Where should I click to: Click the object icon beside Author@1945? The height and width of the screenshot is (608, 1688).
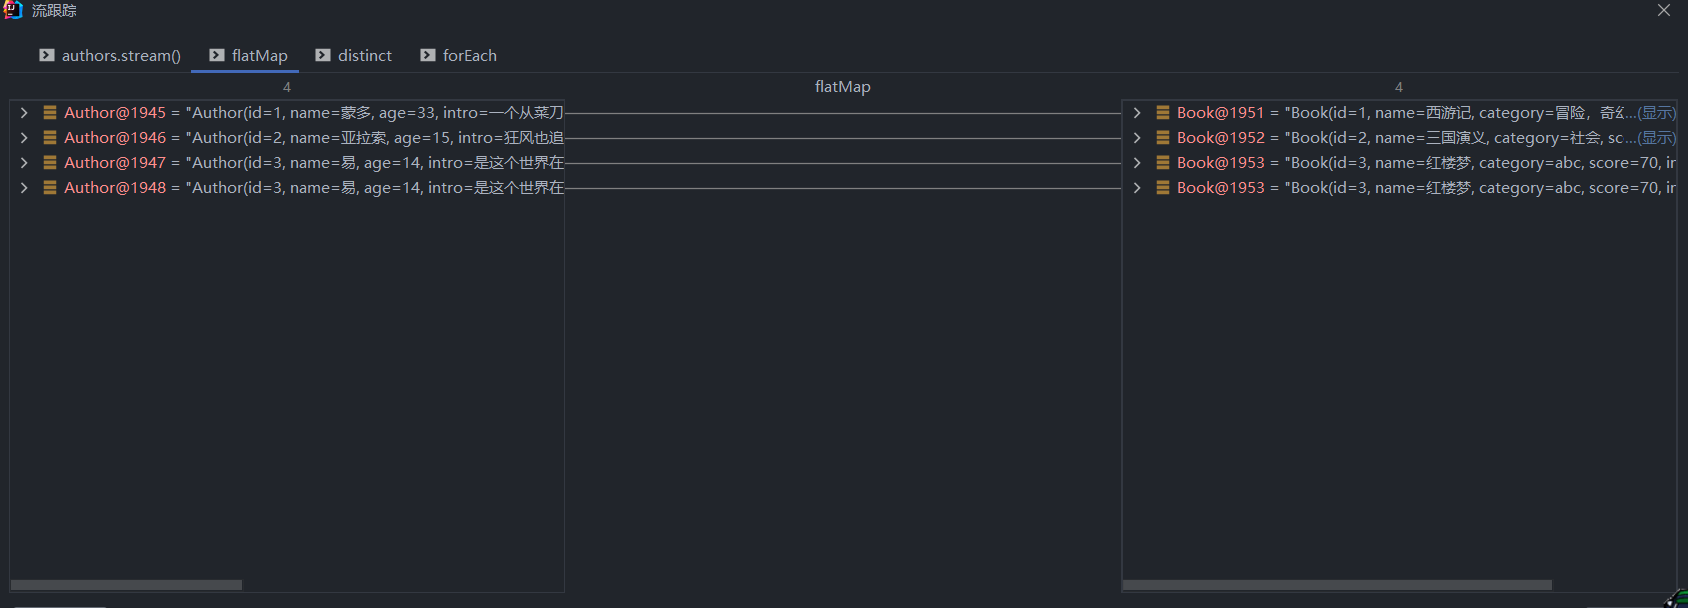pos(49,113)
